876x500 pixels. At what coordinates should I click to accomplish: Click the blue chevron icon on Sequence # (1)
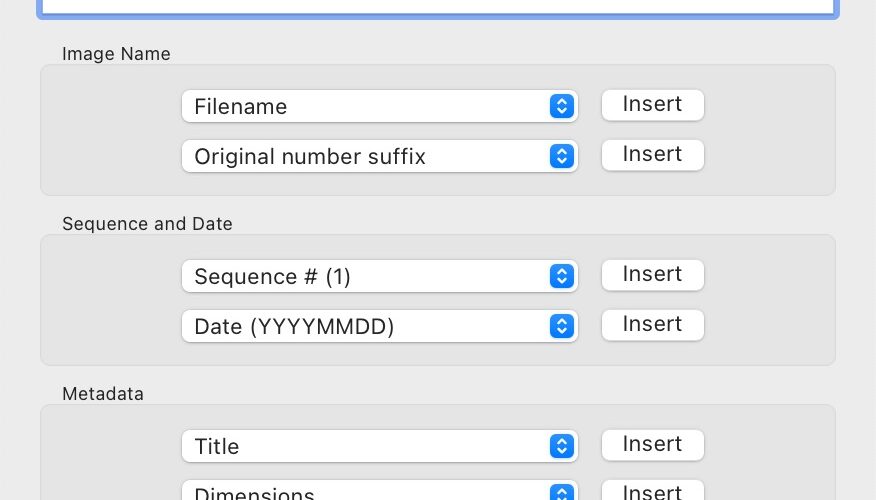561,276
